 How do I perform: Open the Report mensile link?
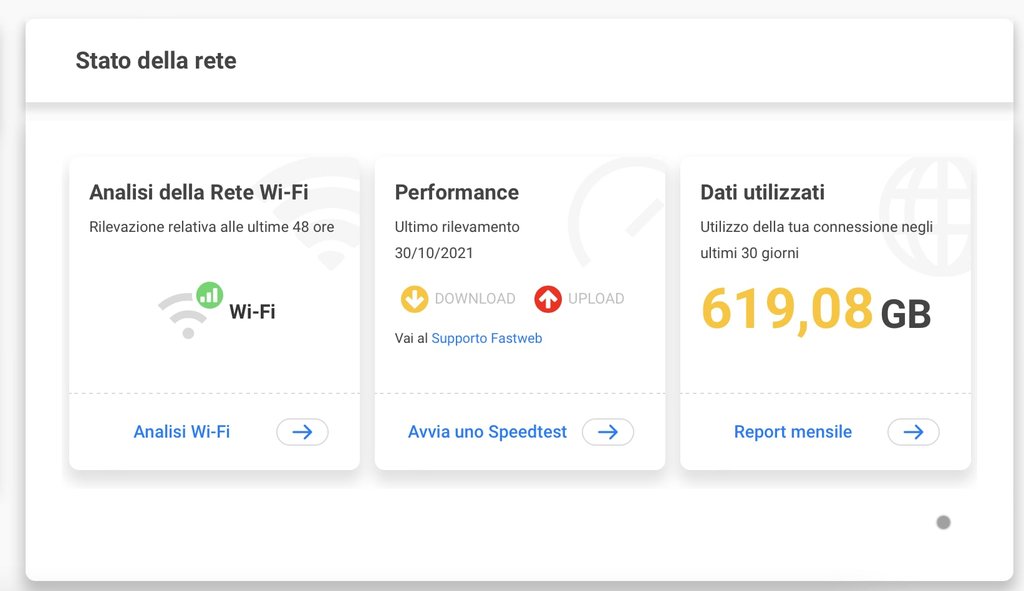pos(793,432)
